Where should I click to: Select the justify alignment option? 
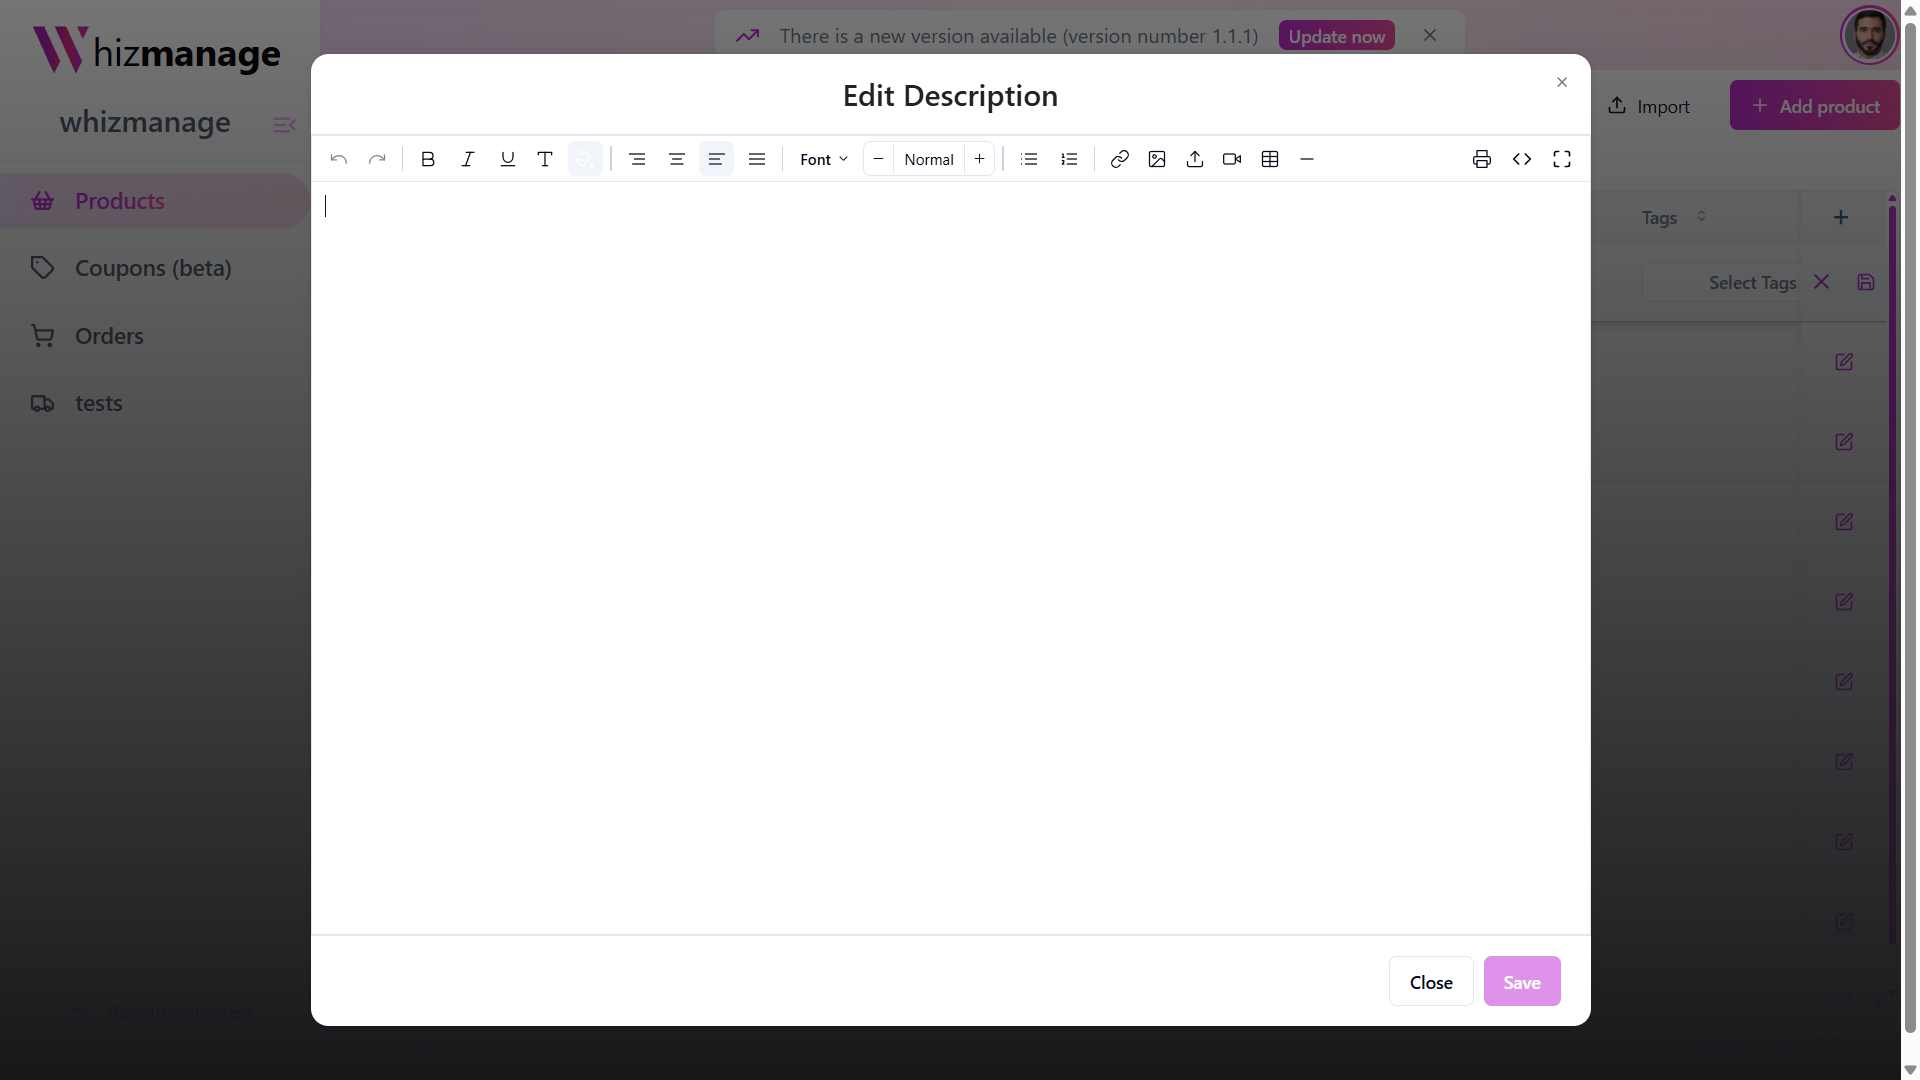(x=757, y=159)
